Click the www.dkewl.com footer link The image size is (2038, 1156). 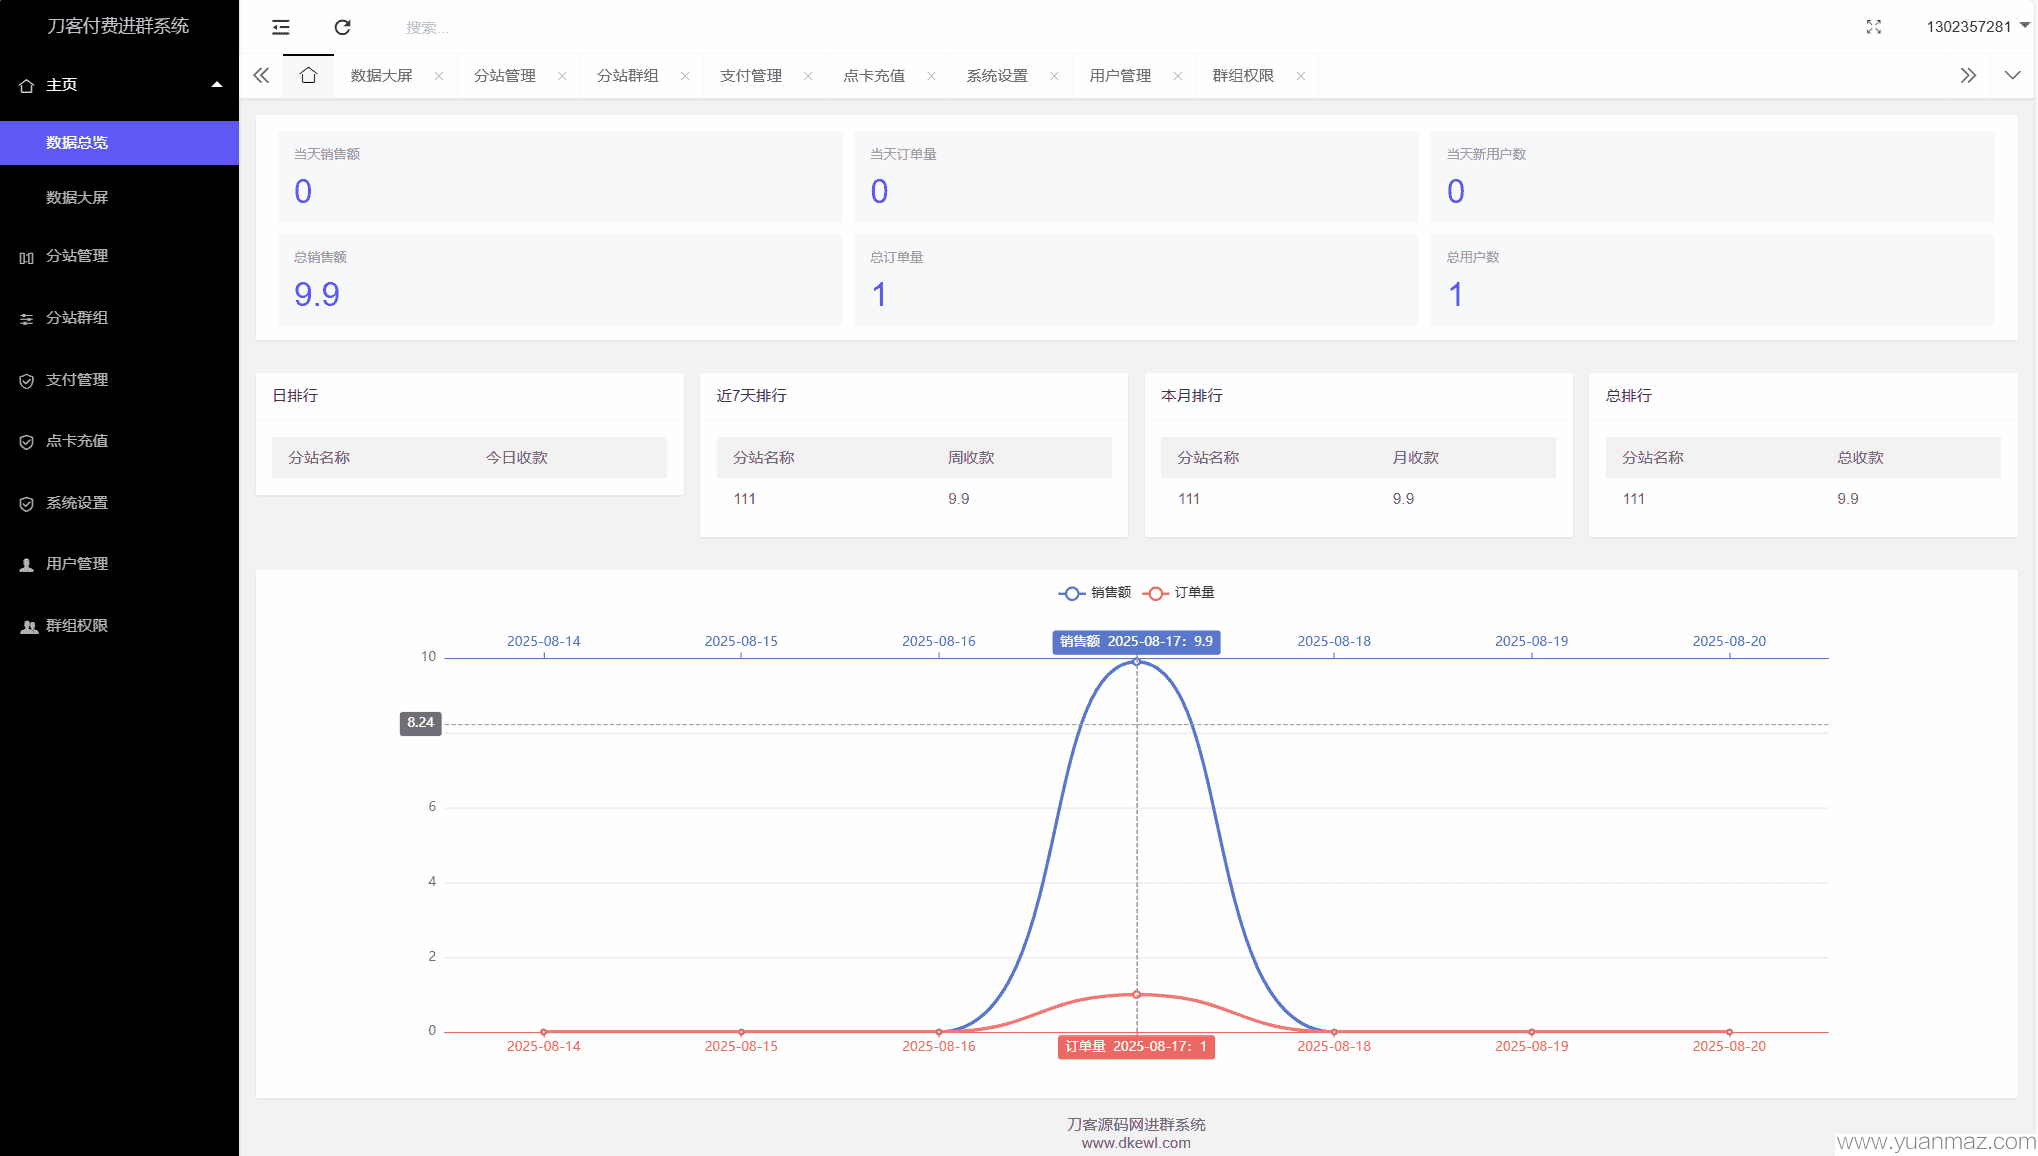1136,1143
